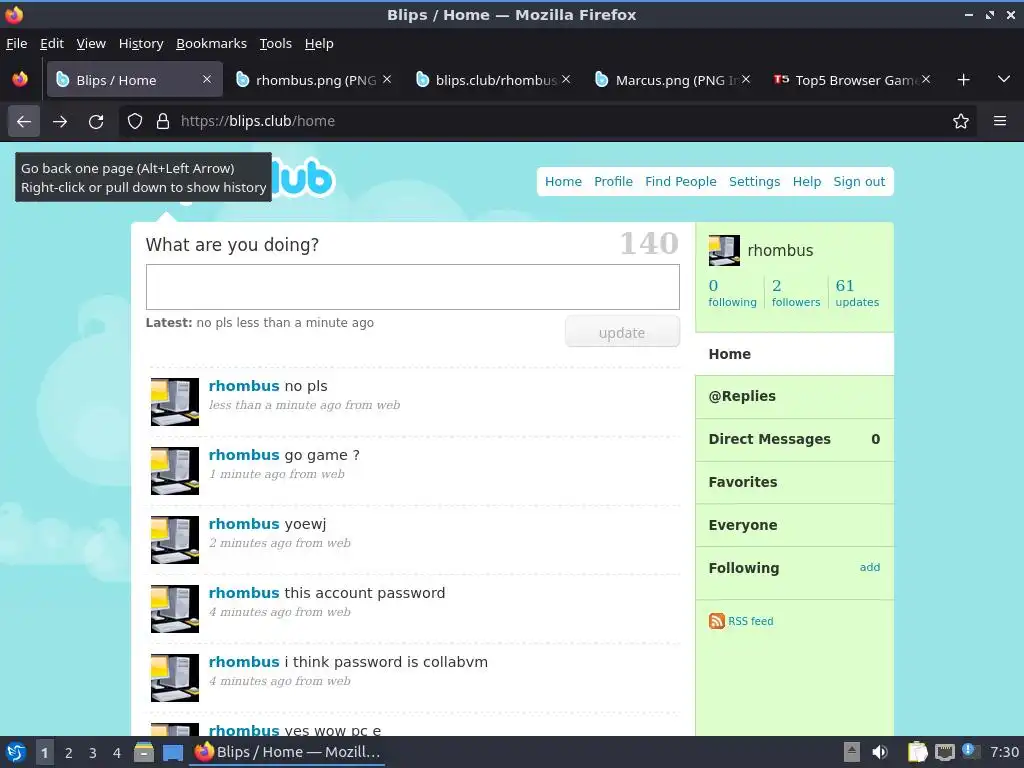
Task: View the 61 updates count
Action: (857, 293)
